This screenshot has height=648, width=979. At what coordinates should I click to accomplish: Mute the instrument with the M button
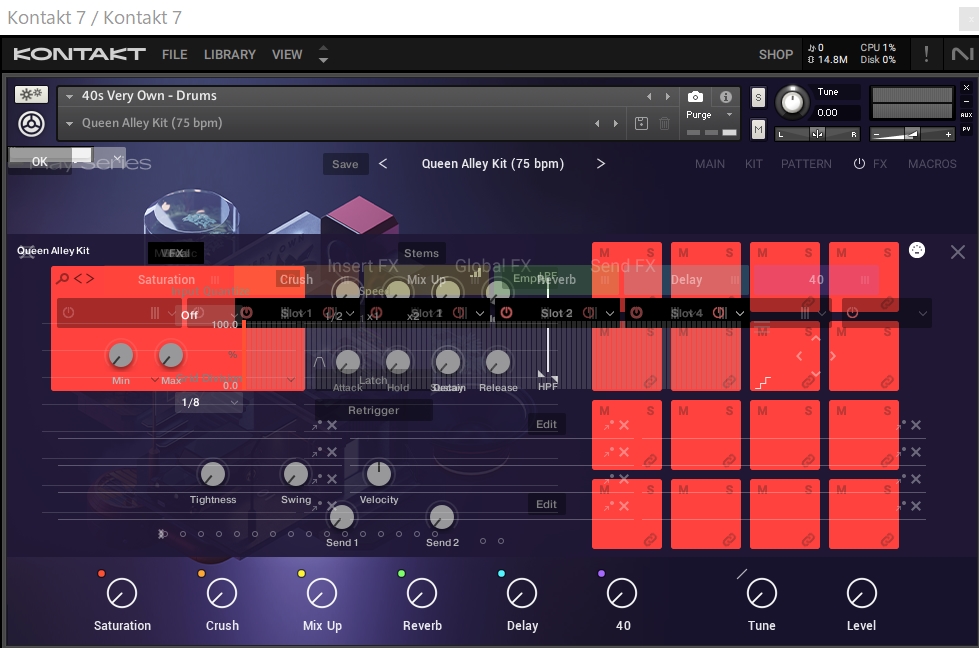758,130
